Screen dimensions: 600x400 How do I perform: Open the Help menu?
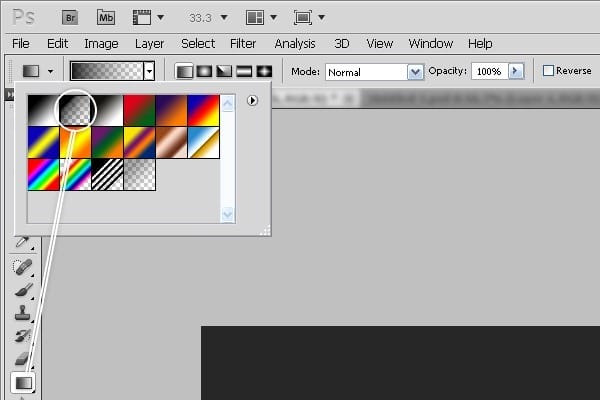[x=480, y=44]
